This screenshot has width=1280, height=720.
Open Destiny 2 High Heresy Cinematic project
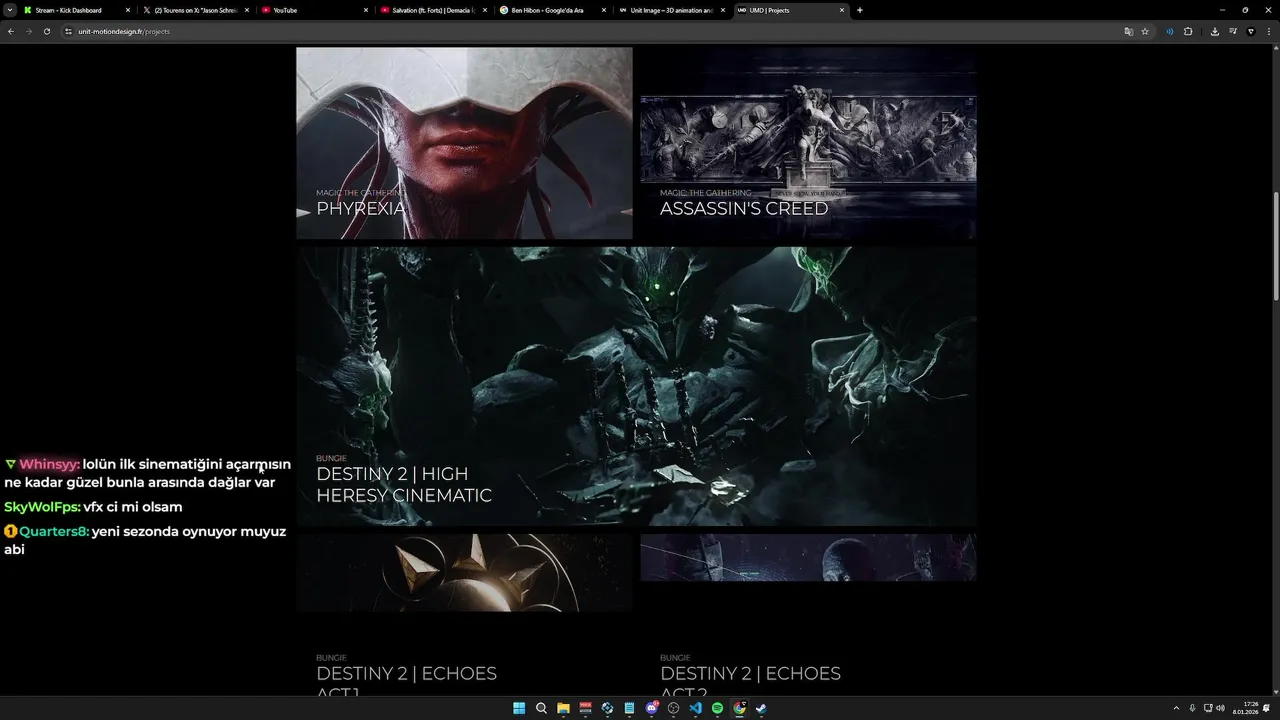(636, 386)
